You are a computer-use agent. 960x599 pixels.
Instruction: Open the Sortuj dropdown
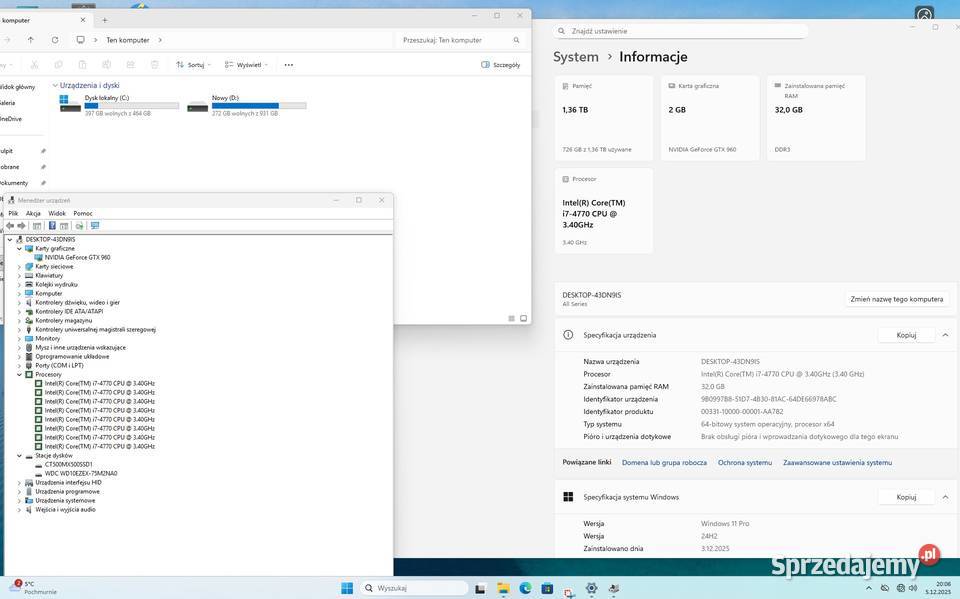pos(190,65)
